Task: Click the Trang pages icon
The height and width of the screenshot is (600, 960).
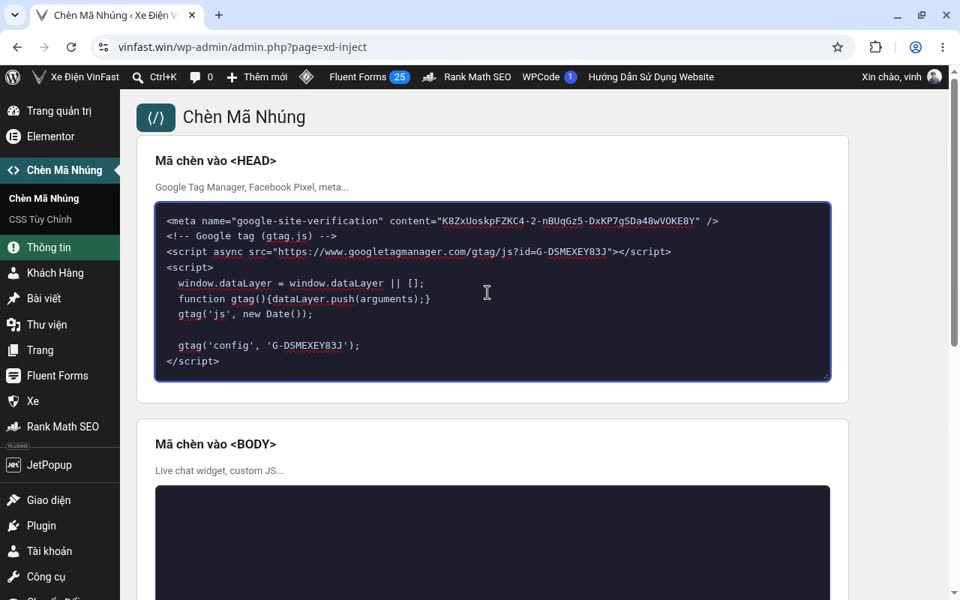Action: point(13,350)
